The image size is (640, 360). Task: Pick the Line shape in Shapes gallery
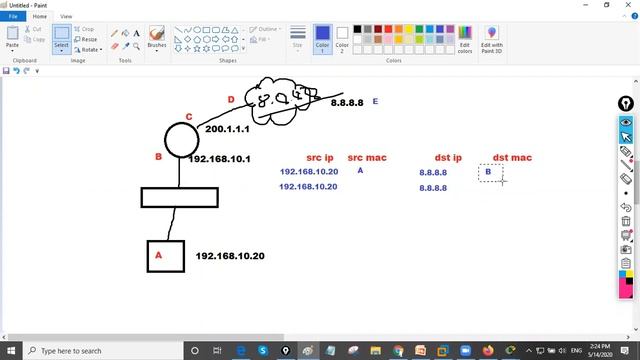[x=178, y=30]
